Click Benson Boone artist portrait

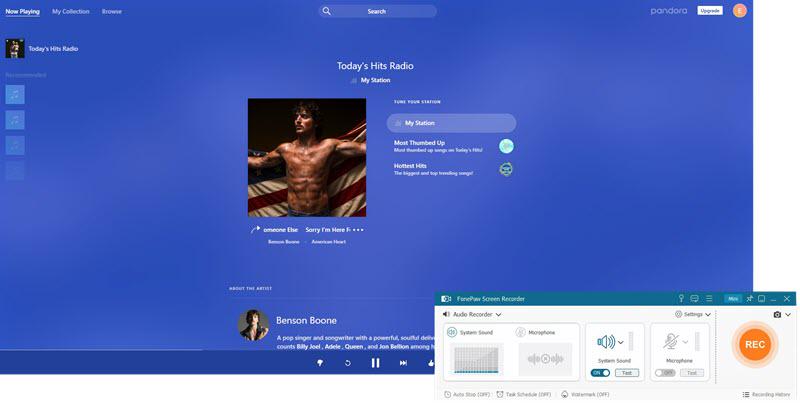(254, 325)
